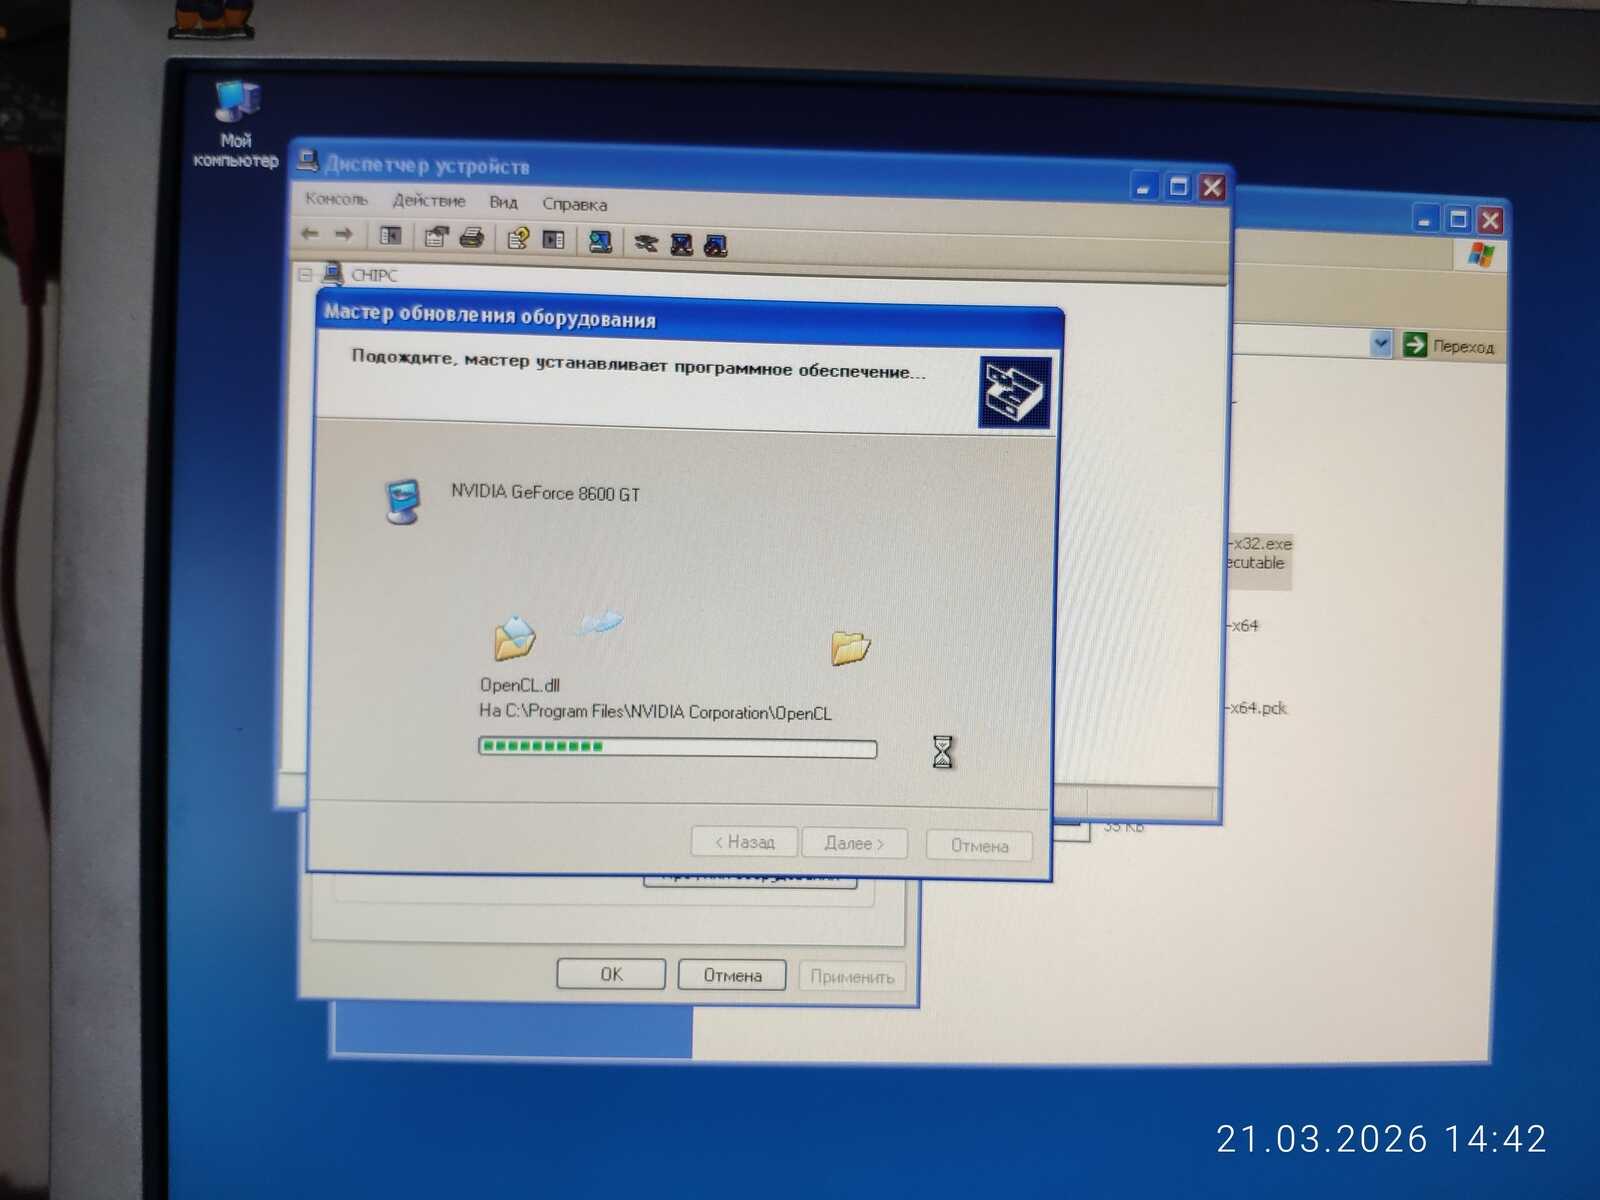Screen dimensions: 1600x1200
Task: Open device Properties from the toolbar
Action: [436, 237]
